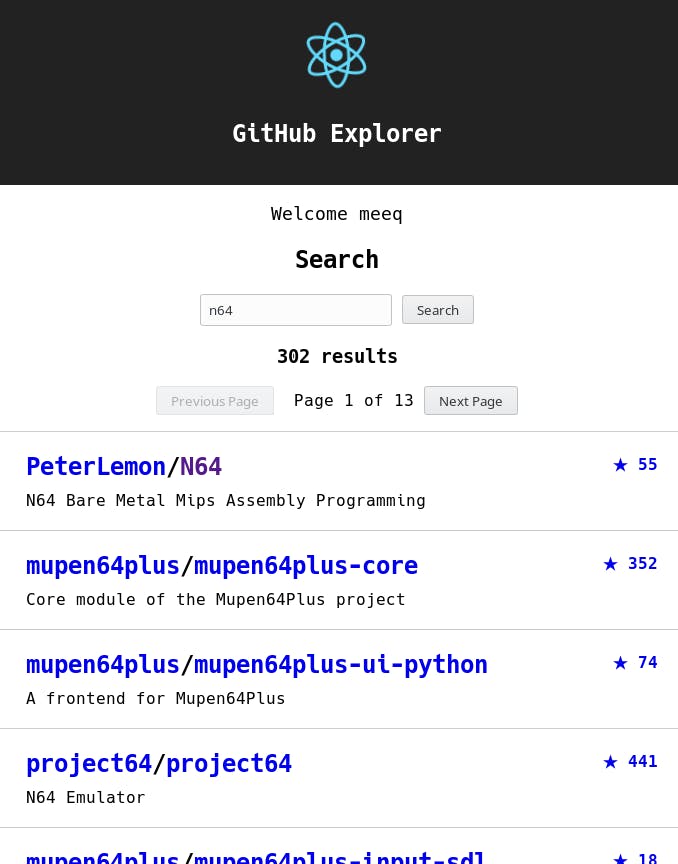Click the Next Page button
Image resolution: width=678 pixels, height=864 pixels.
coord(470,400)
